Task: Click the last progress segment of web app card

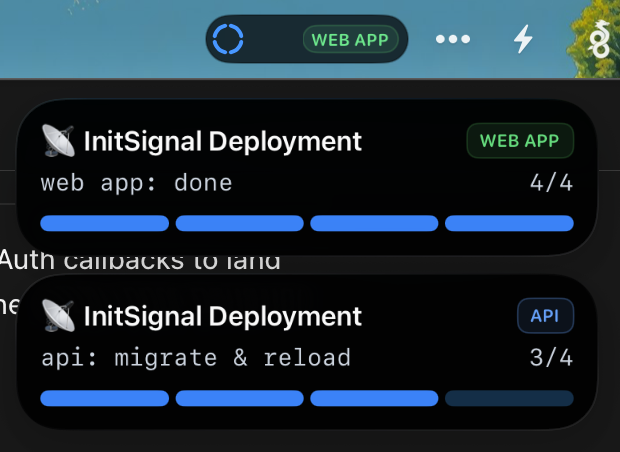Action: point(509,223)
